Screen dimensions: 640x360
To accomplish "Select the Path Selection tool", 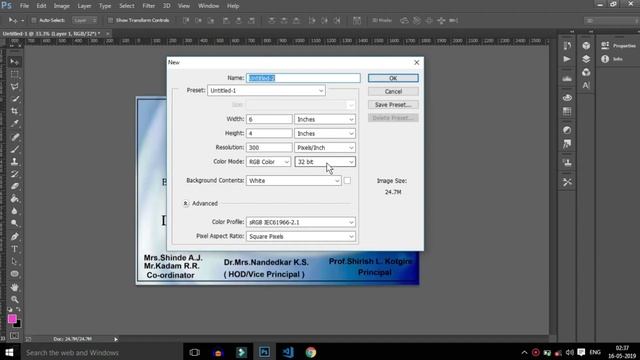I will click(14, 261).
